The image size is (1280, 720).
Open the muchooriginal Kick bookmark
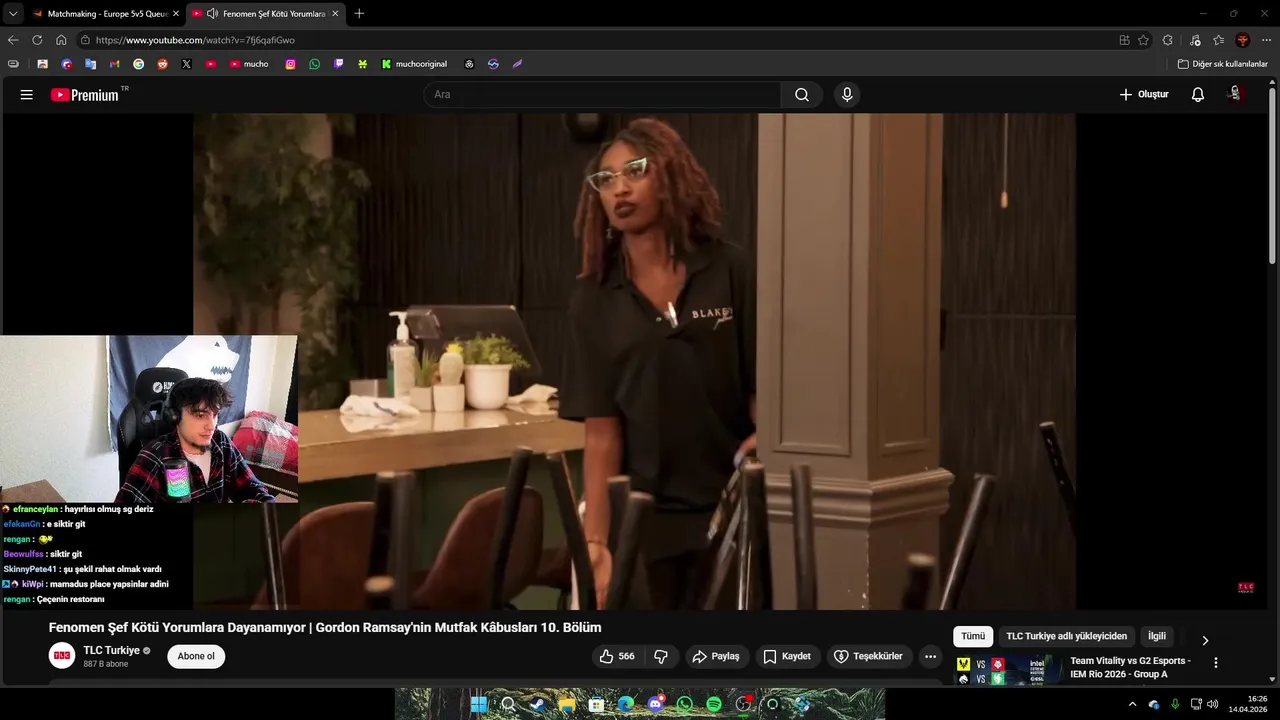tap(415, 64)
